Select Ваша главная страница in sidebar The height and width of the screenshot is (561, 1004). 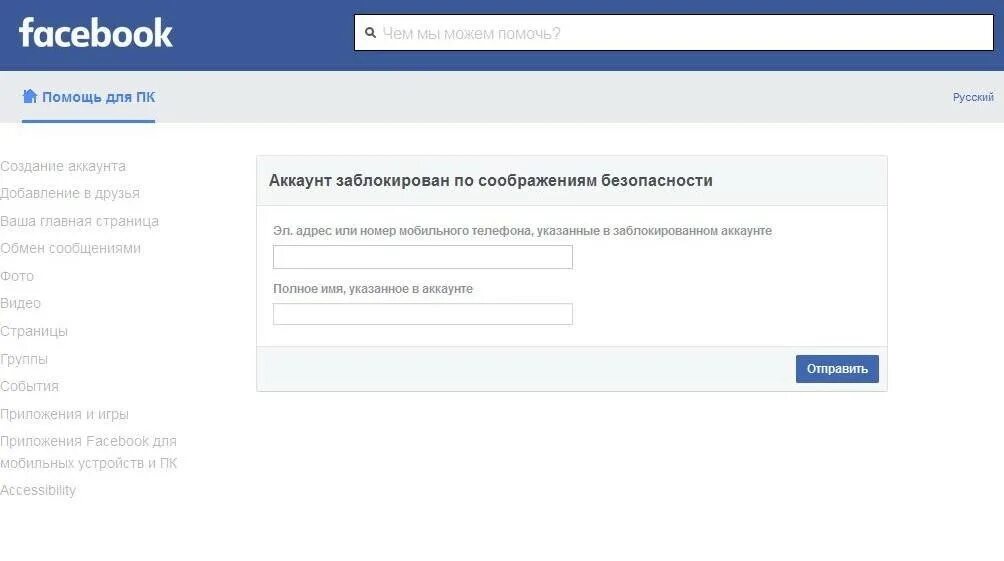tap(79, 221)
